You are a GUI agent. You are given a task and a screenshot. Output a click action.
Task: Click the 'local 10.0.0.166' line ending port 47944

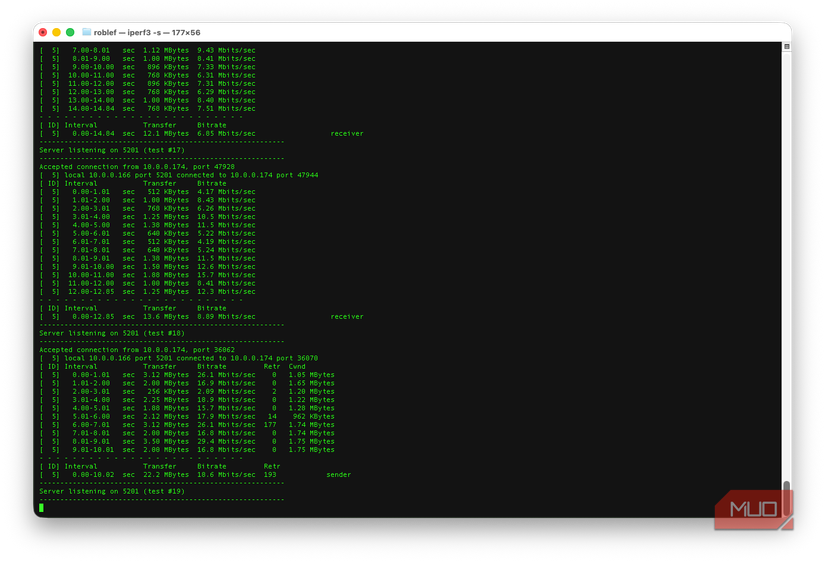click(x=179, y=175)
